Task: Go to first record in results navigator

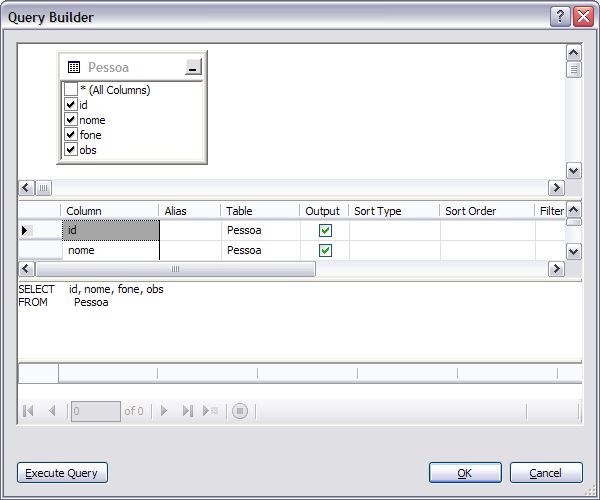Action: point(28,411)
